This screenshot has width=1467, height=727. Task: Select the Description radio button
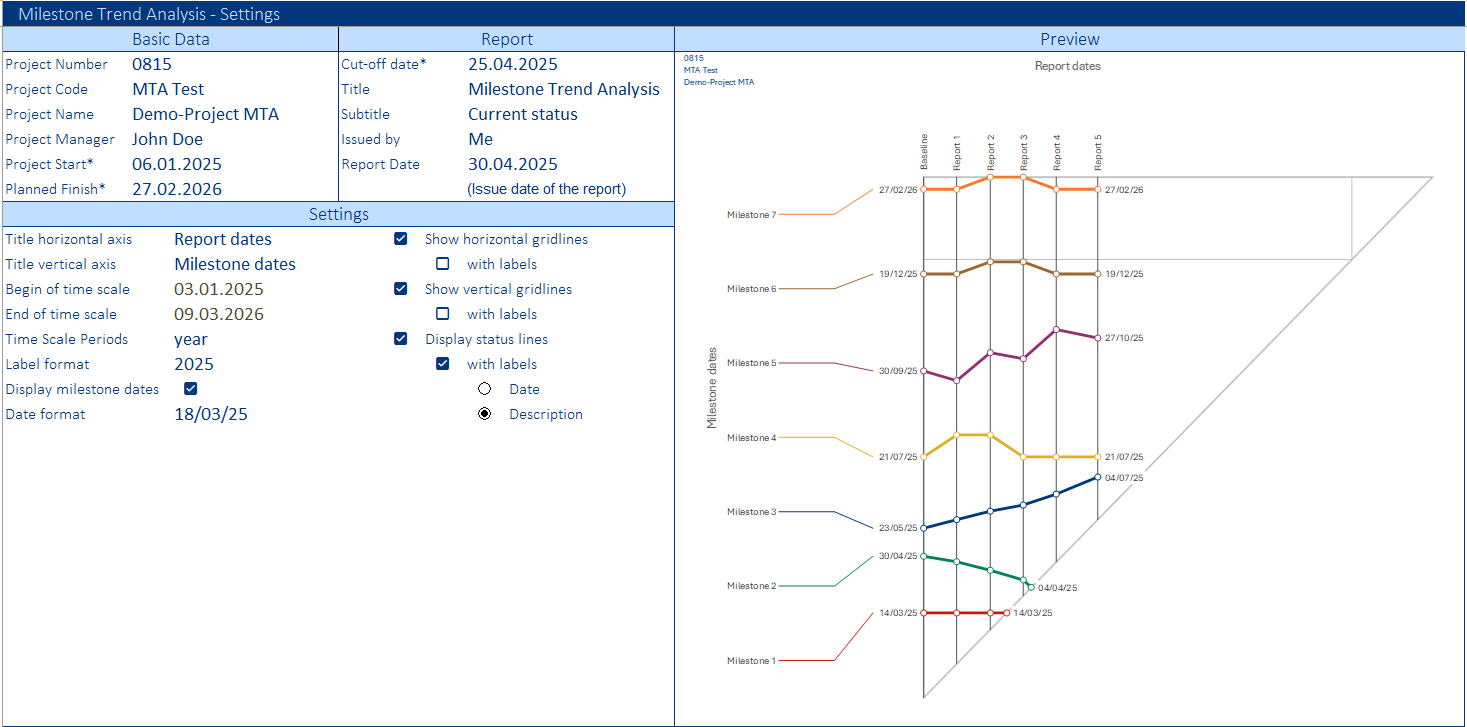(485, 414)
